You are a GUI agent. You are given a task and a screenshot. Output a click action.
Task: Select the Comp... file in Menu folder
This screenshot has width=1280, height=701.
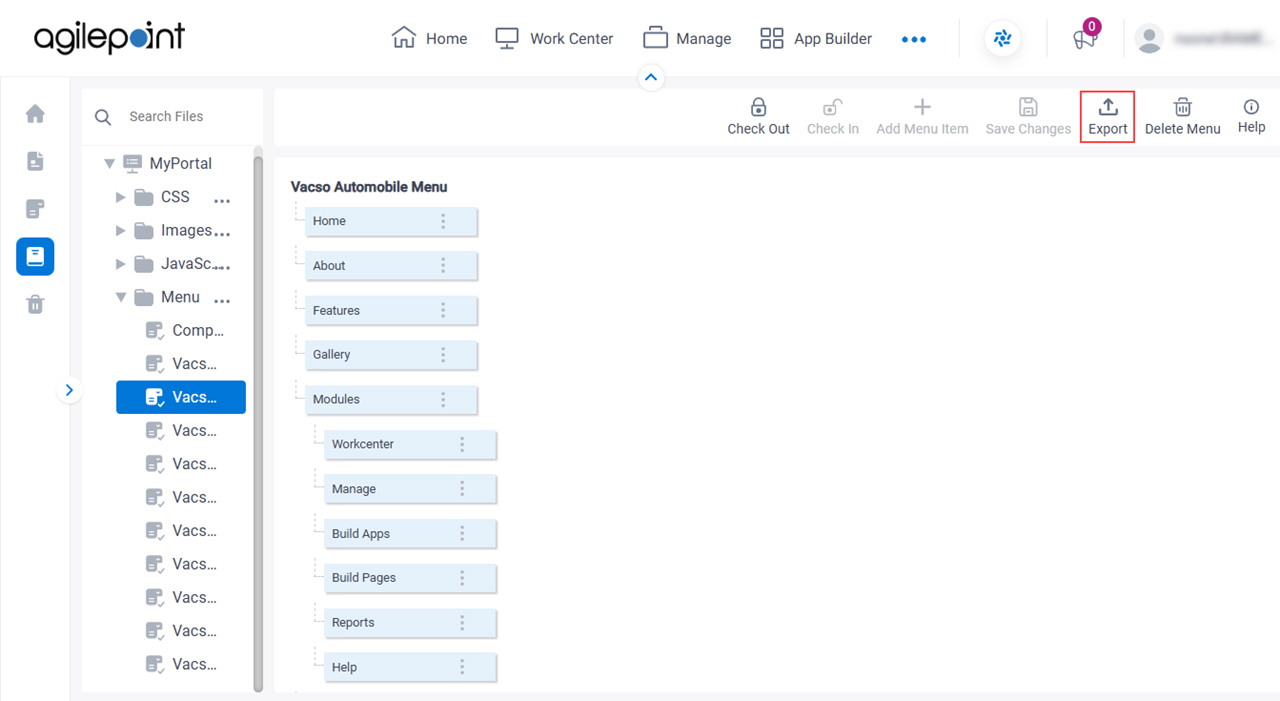[185, 331]
